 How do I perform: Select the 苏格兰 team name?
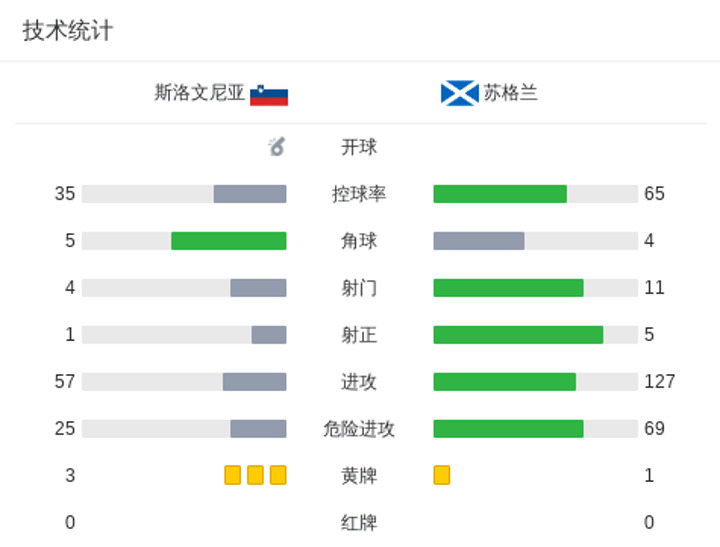(x=511, y=93)
